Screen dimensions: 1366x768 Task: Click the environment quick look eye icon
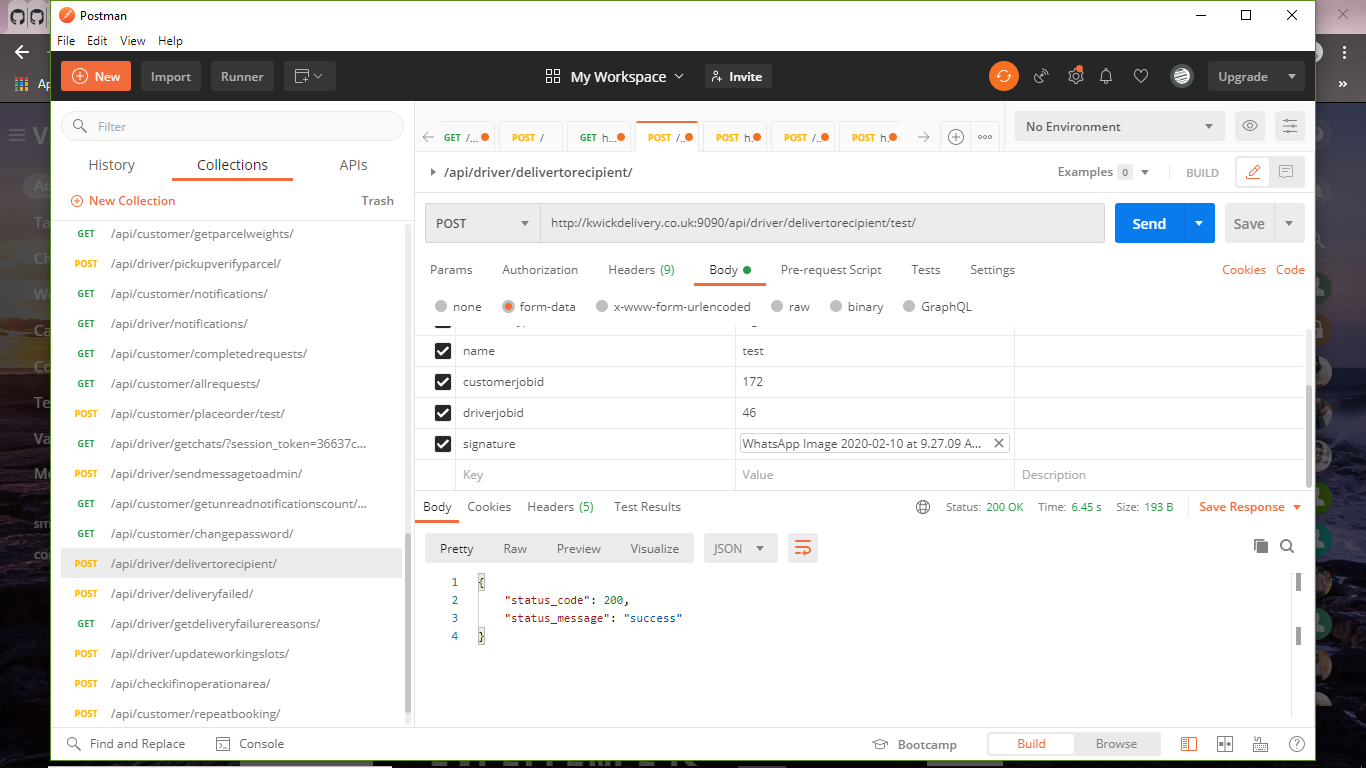(x=1249, y=126)
